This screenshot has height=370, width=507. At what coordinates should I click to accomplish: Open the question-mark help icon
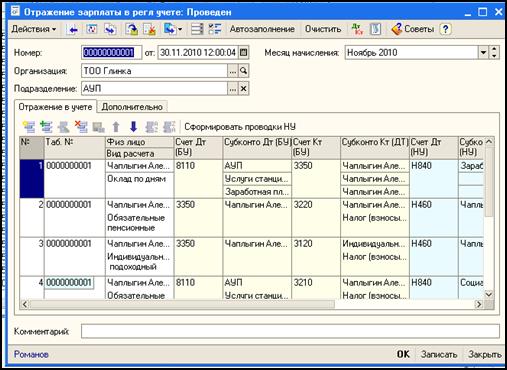pos(445,29)
